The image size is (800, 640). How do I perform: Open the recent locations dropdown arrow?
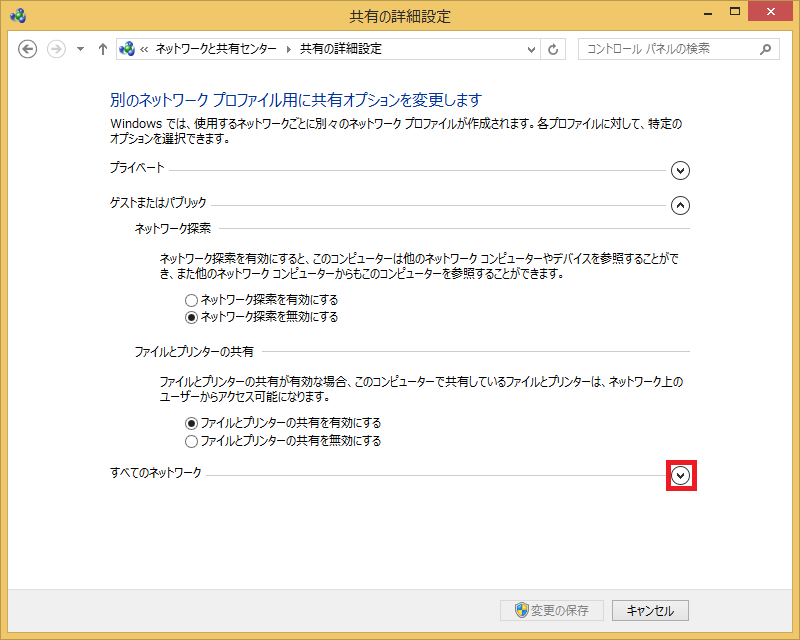pyautogui.click(x=80, y=49)
